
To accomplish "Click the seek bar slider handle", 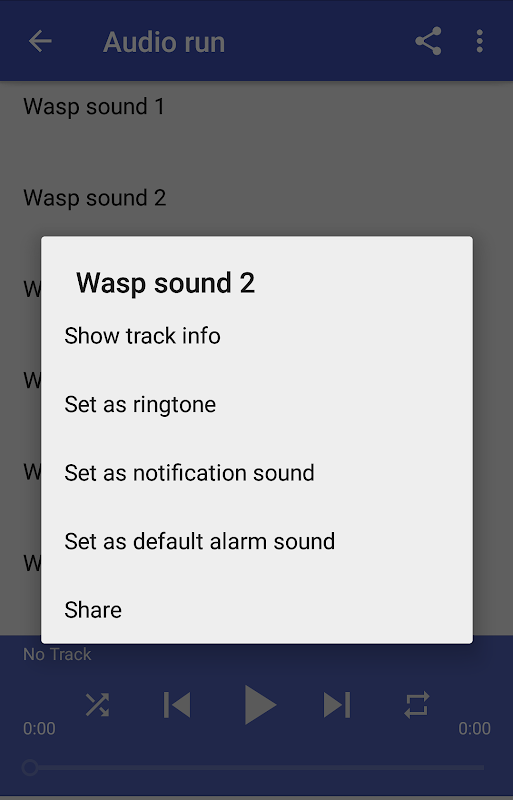I will [x=30, y=767].
